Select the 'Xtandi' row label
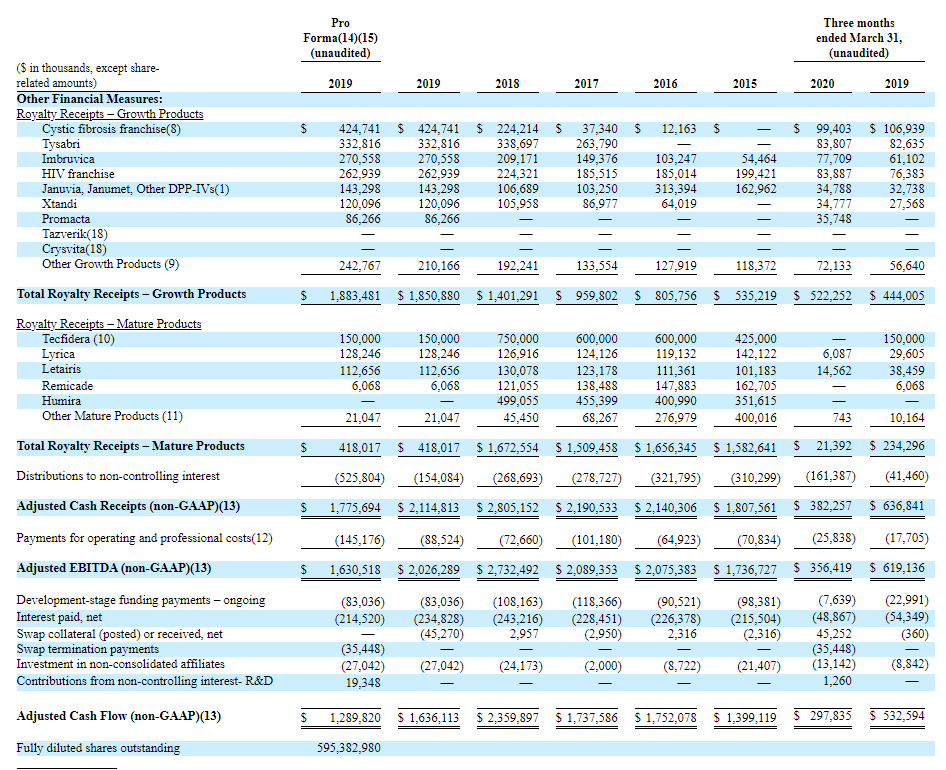Image resolution: width=946 pixels, height=770 pixels. (x=59, y=204)
